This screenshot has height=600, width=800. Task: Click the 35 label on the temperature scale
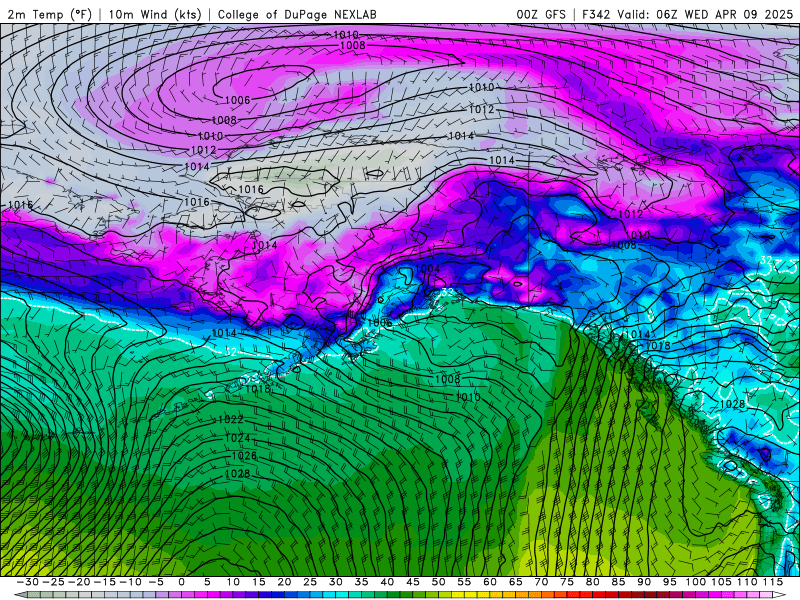(361, 582)
